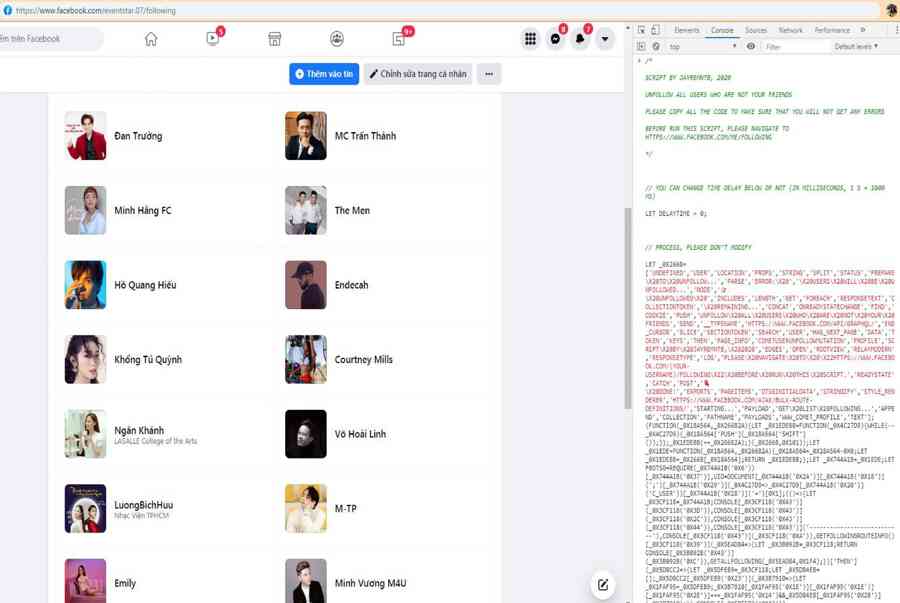Click the Facebook search box
Viewport: 900px width, 603px height.
pos(51,39)
